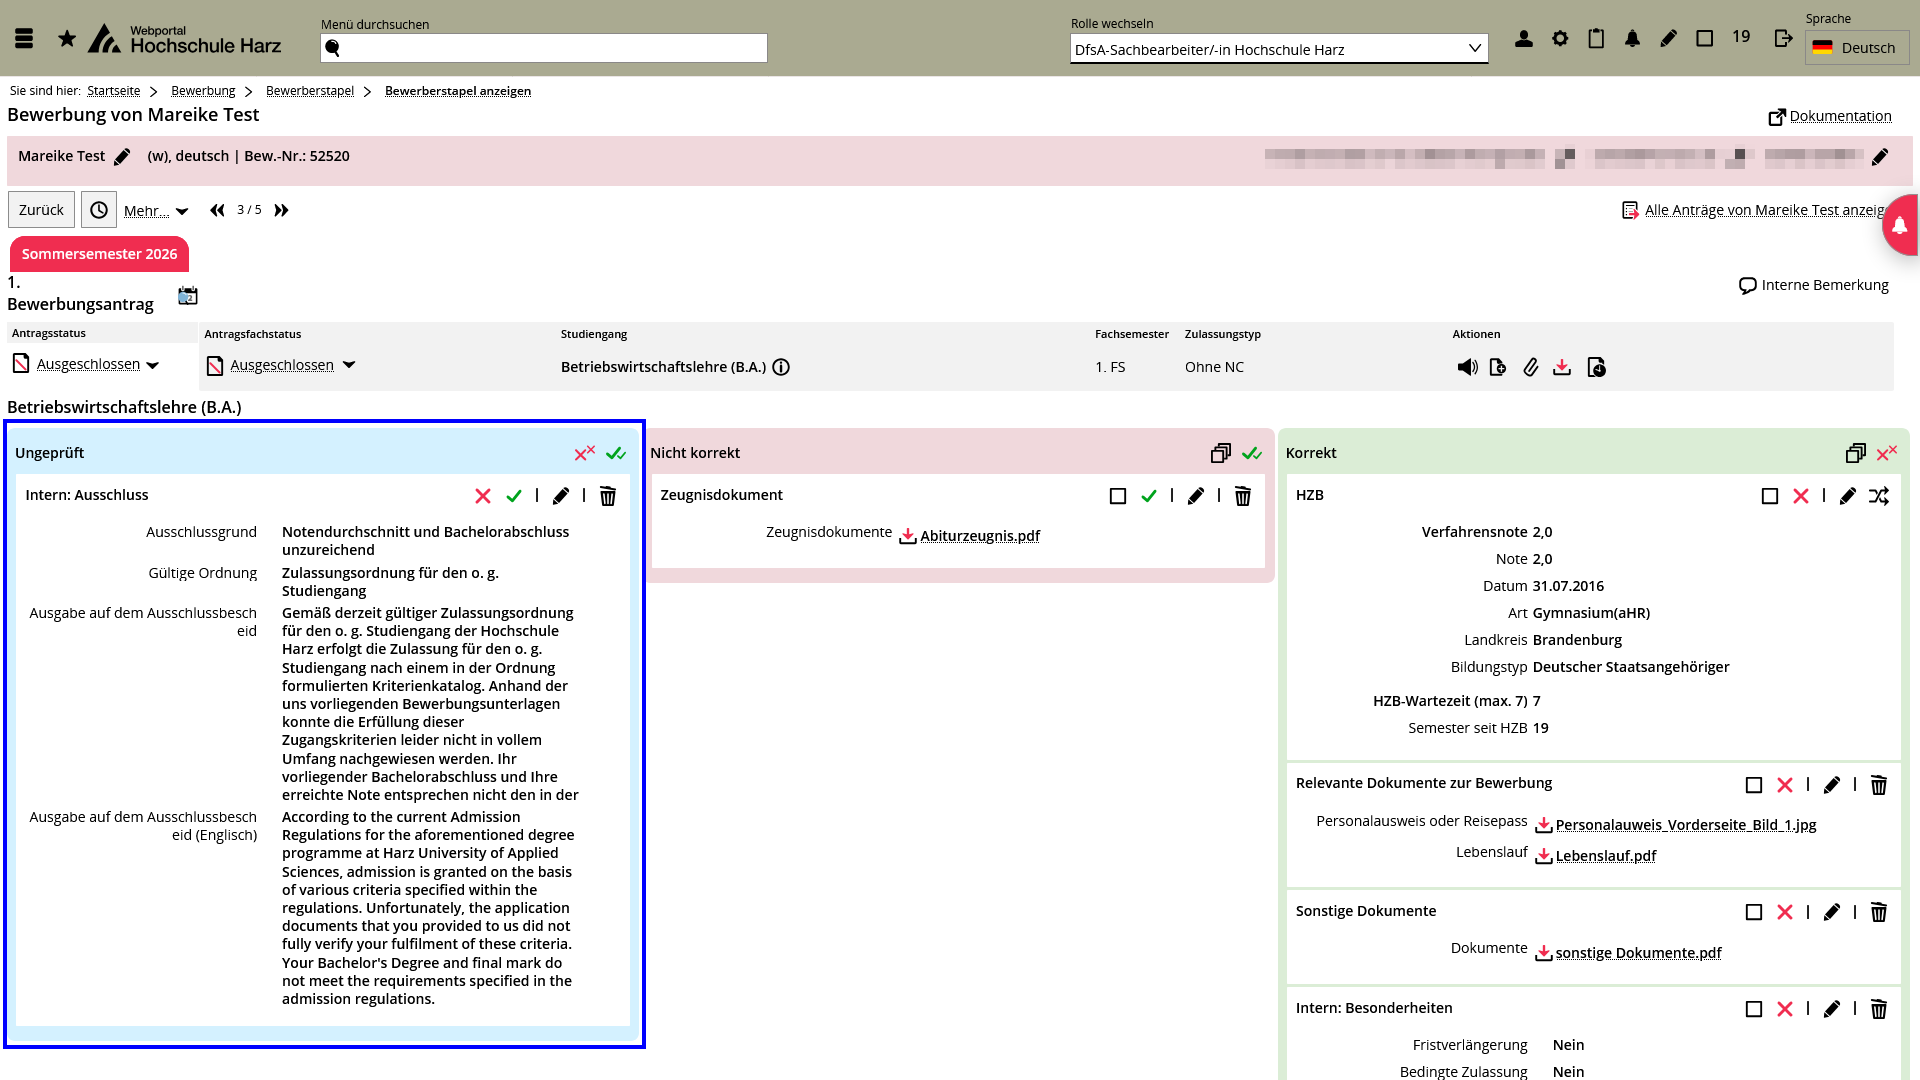Select the Sonstige Dokumente checkbox
The width and height of the screenshot is (1920, 1080).
[1754, 912]
